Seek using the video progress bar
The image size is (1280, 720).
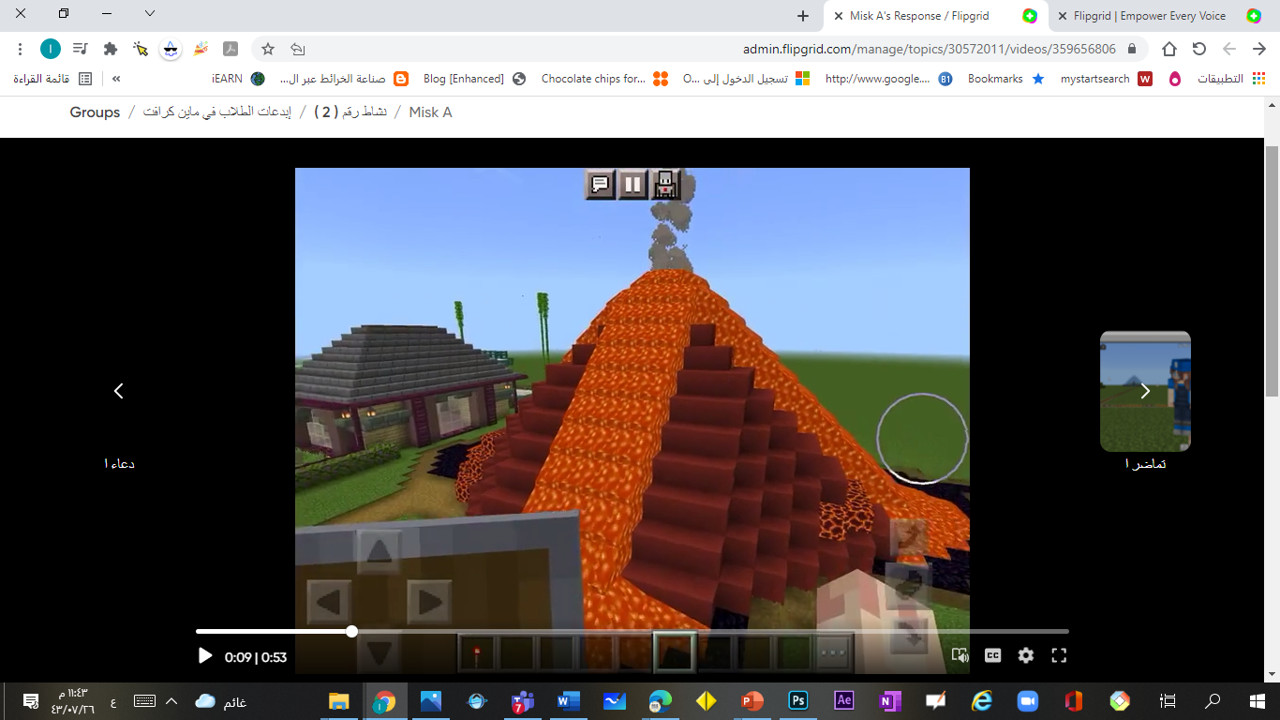tap(632, 631)
